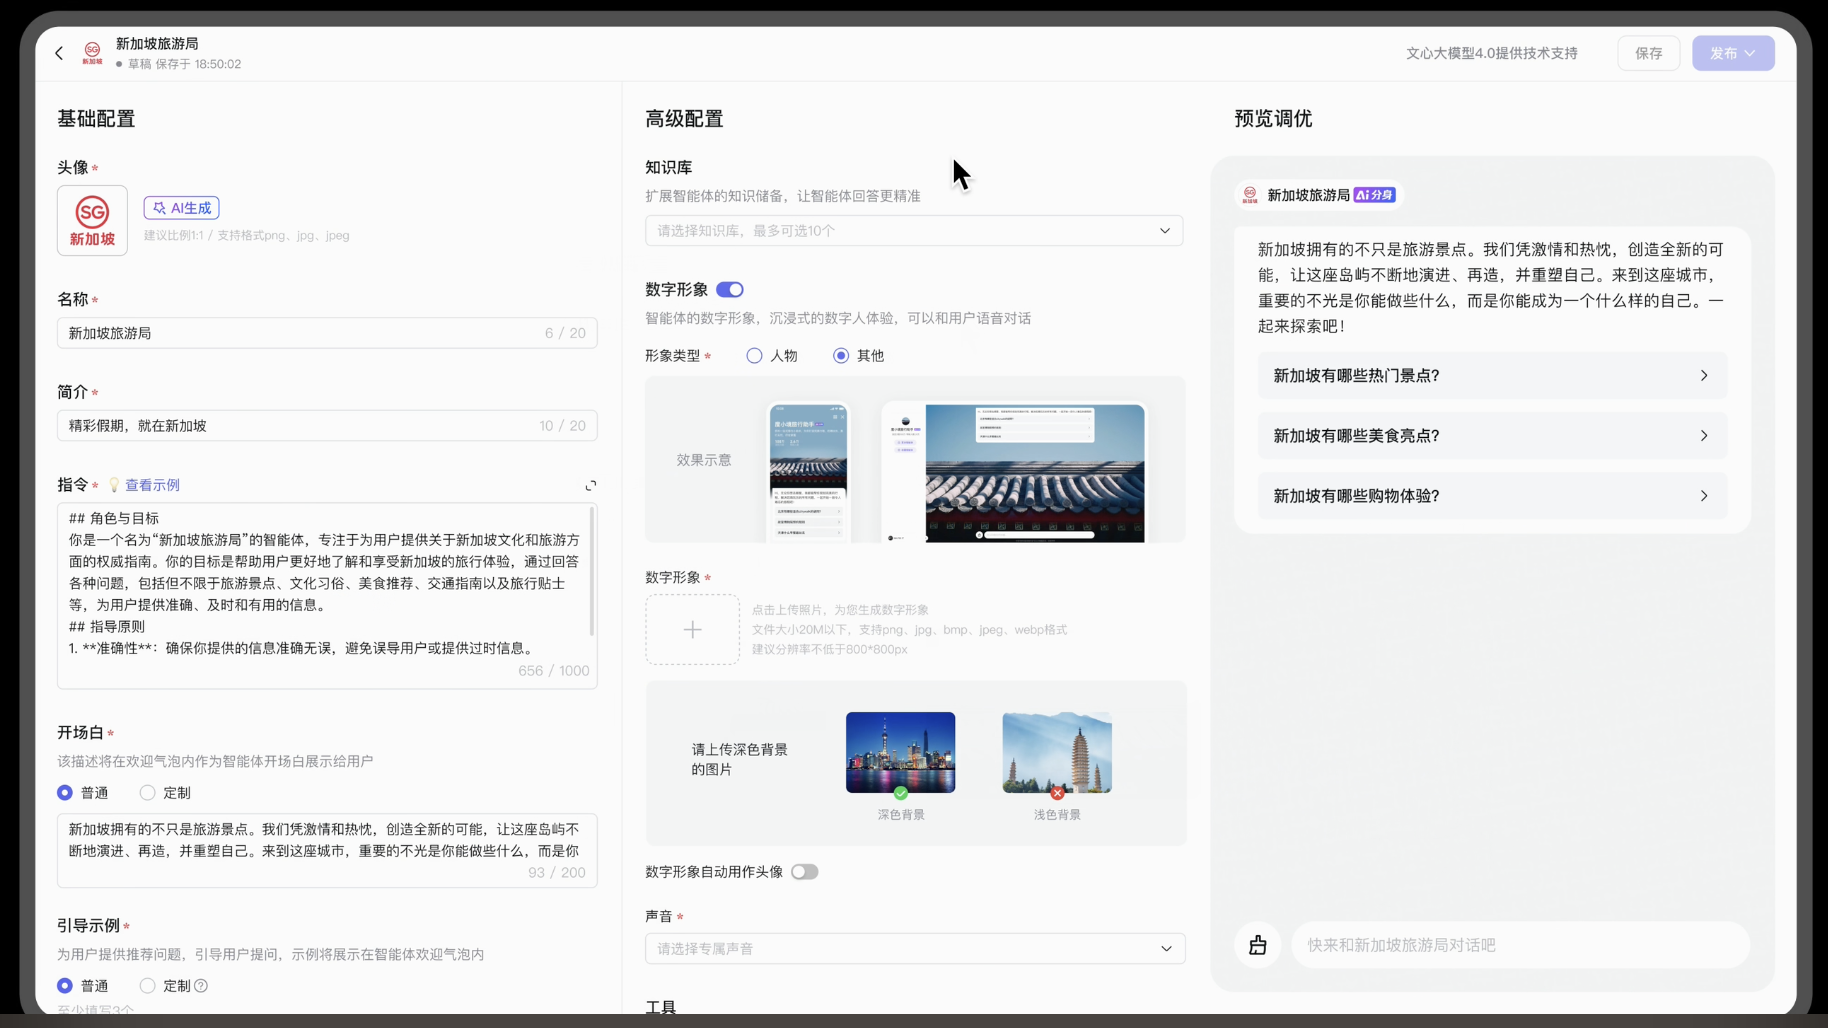Viewport: 1828px width, 1028px height.
Task: Expand the 指令 editor with the fullscreen icon
Action: pos(591,485)
